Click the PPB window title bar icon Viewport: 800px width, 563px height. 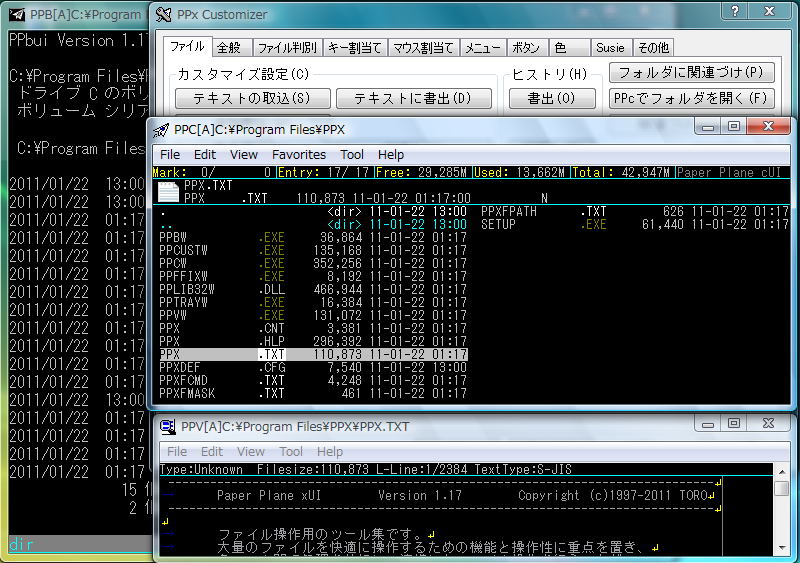[x=16, y=15]
